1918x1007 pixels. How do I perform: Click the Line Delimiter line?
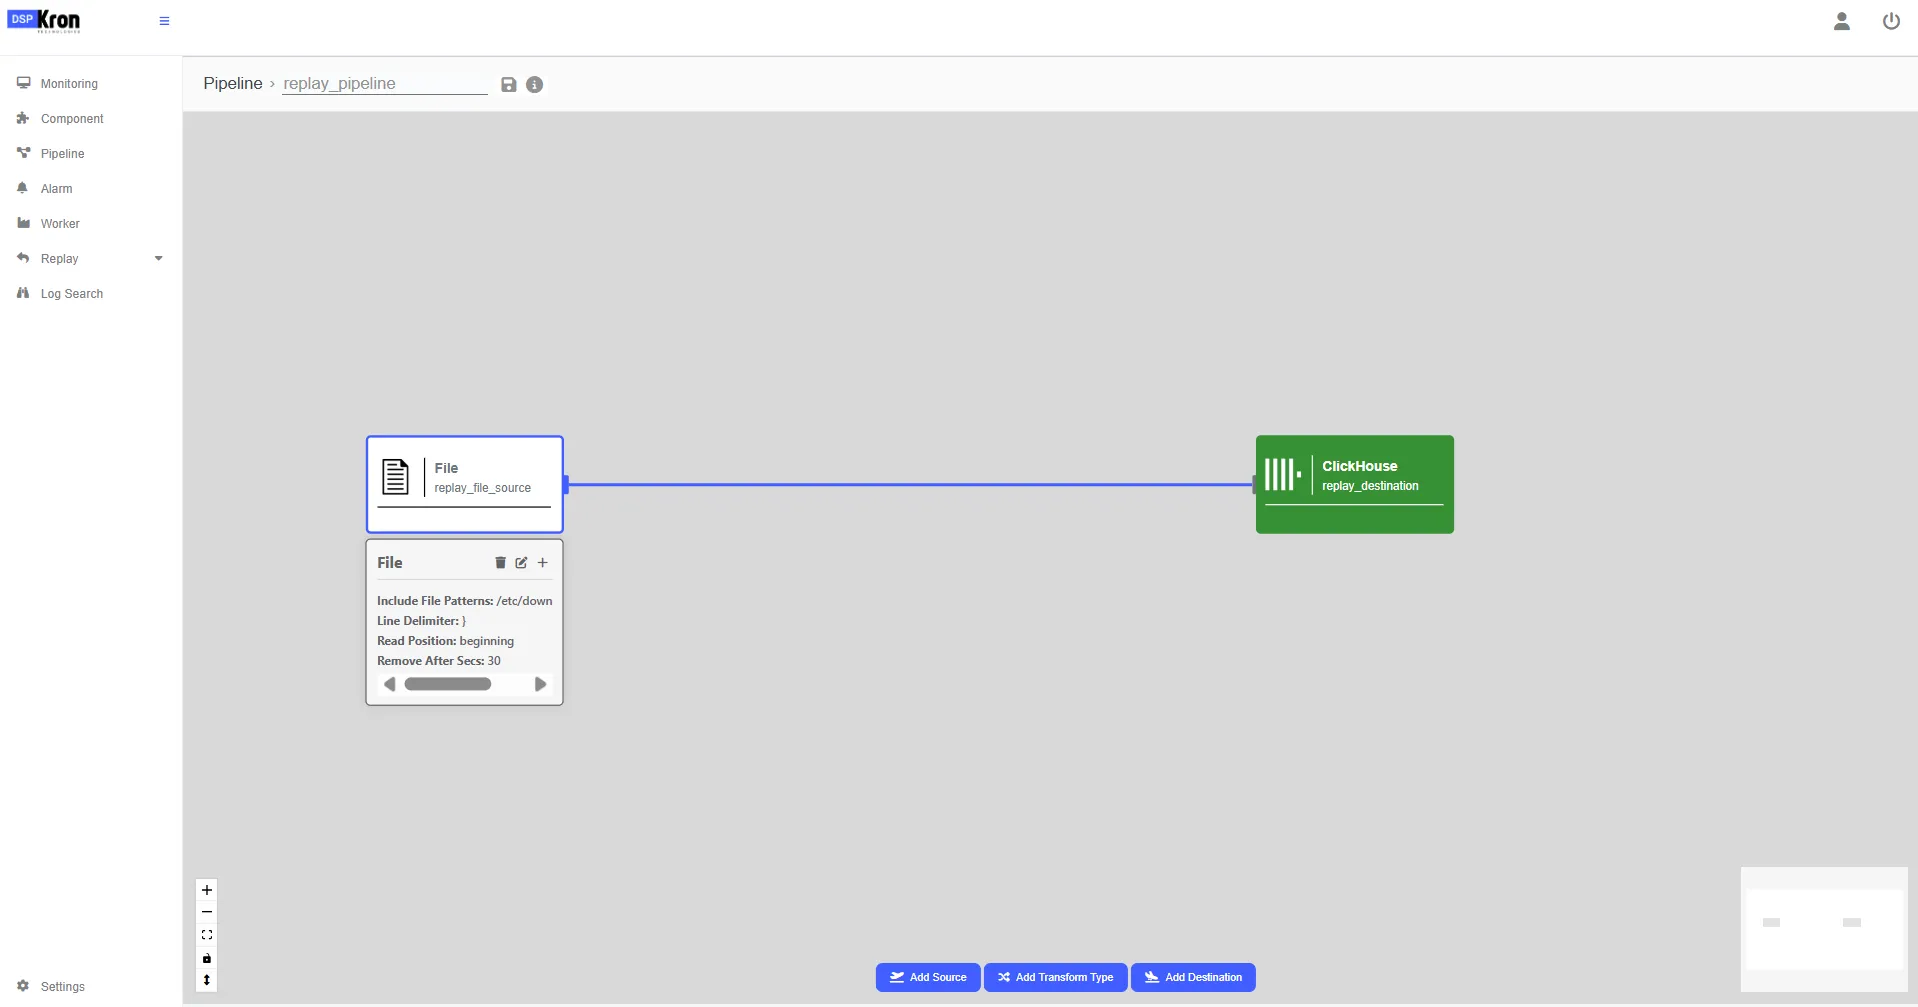[422, 621]
